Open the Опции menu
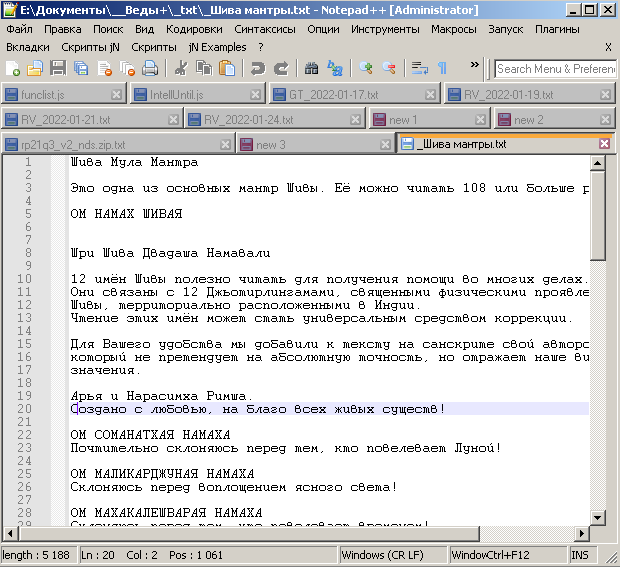620x567 pixels. 323,29
